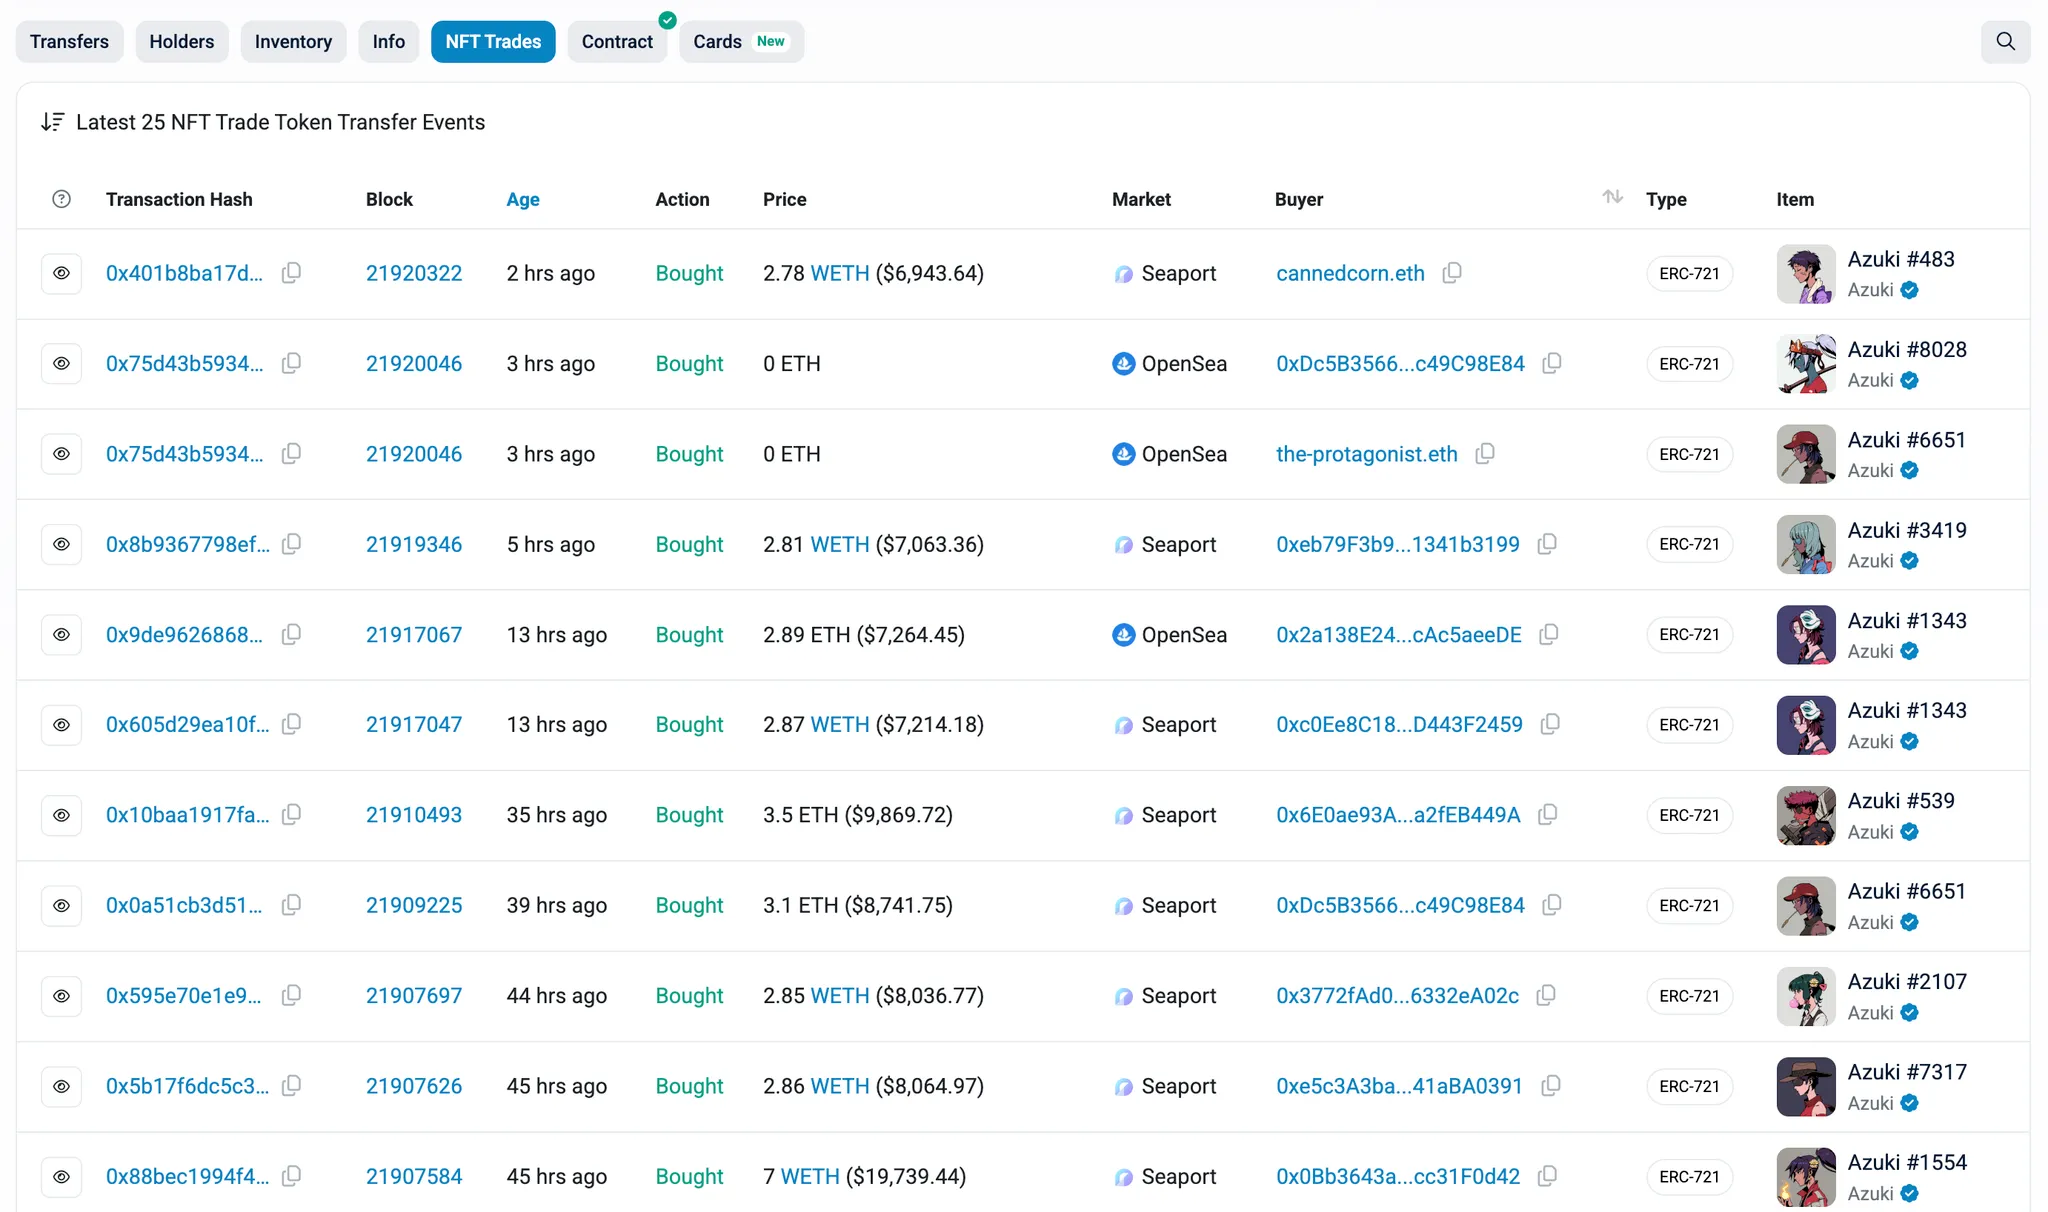Viewport: 2048px width, 1212px height.
Task: Click eye button for 0x10baa1917fa... row
Action: [61, 815]
